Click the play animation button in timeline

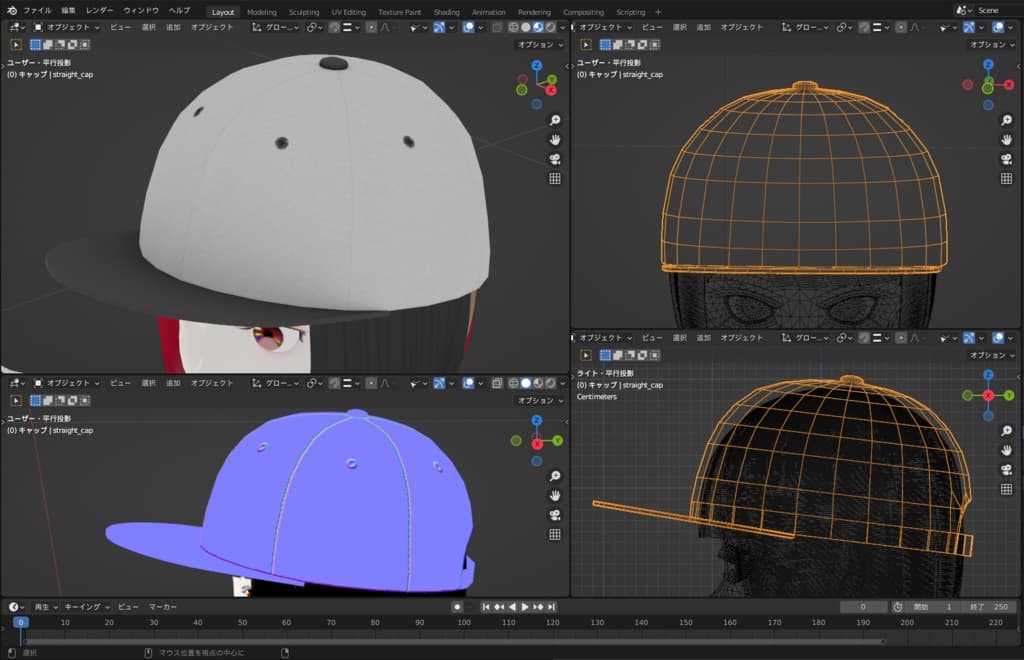tap(525, 607)
